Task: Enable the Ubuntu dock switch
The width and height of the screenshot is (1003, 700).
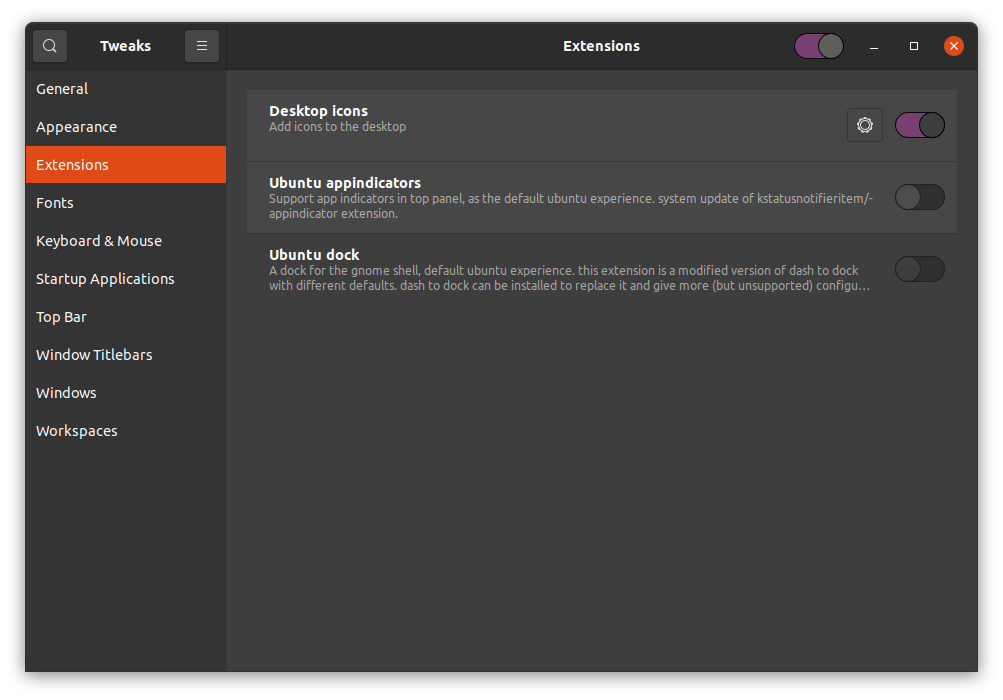Action: click(x=919, y=269)
